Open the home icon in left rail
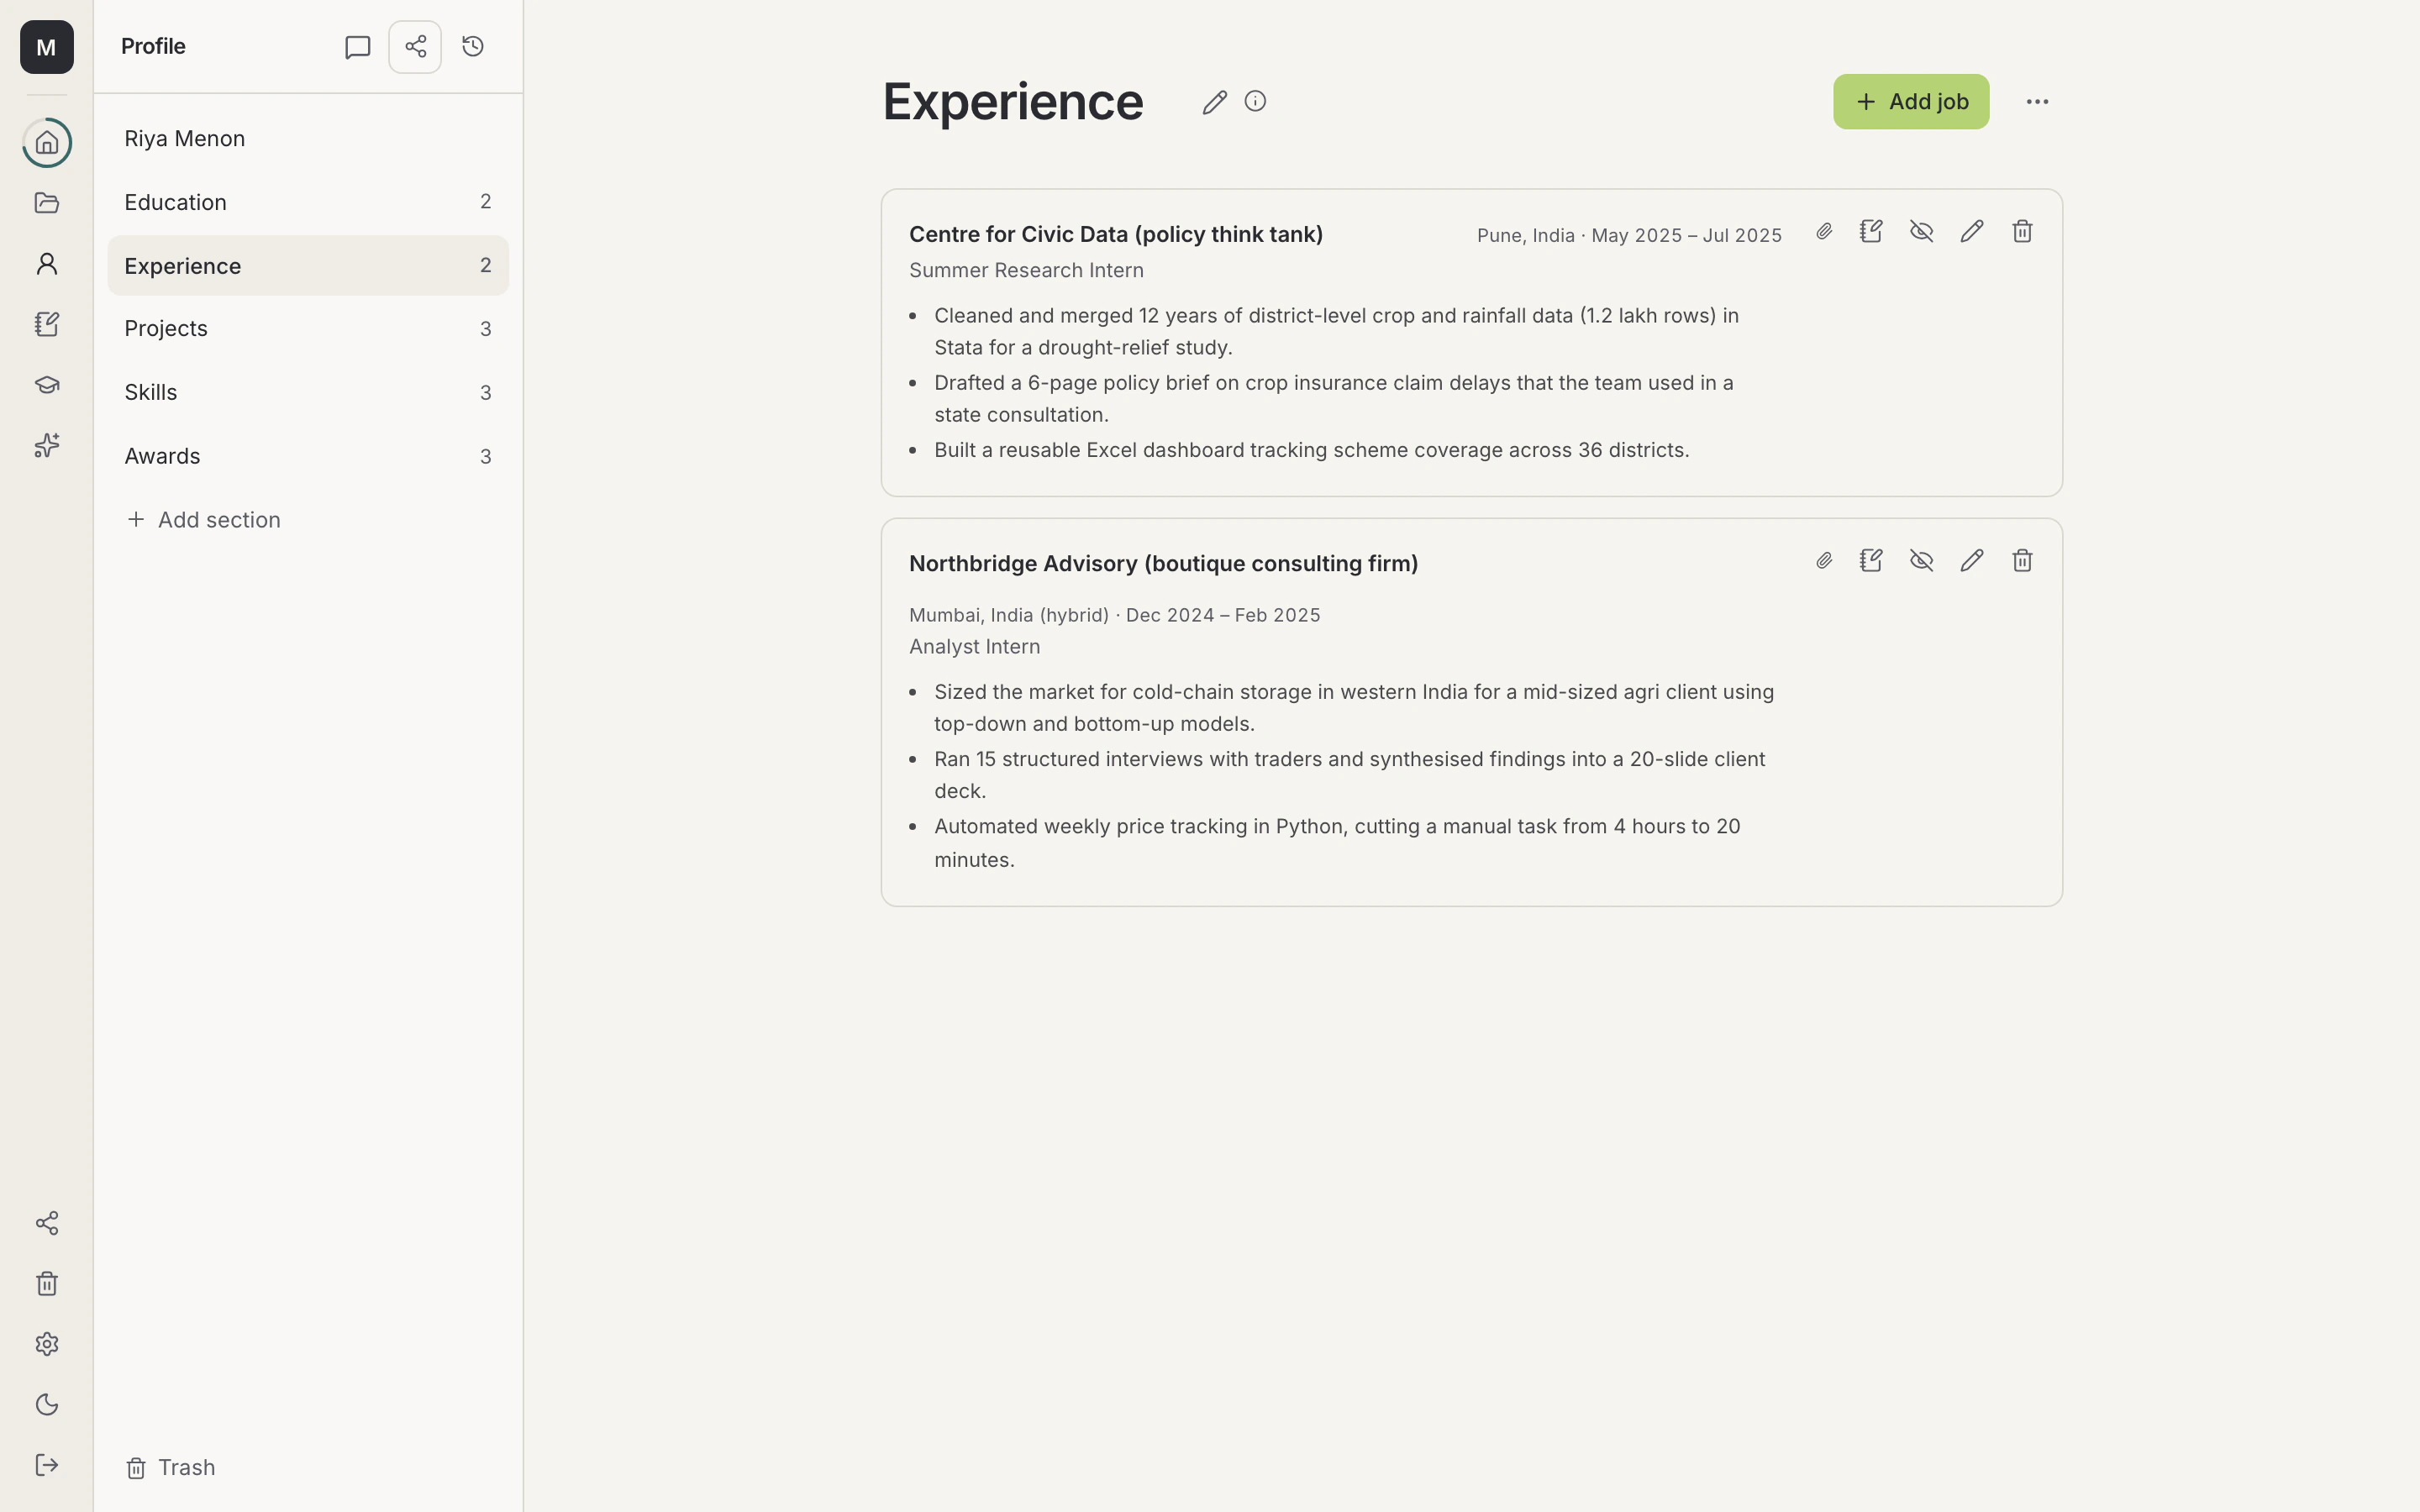Viewport: 2420px width, 1512px height. pos(47,143)
